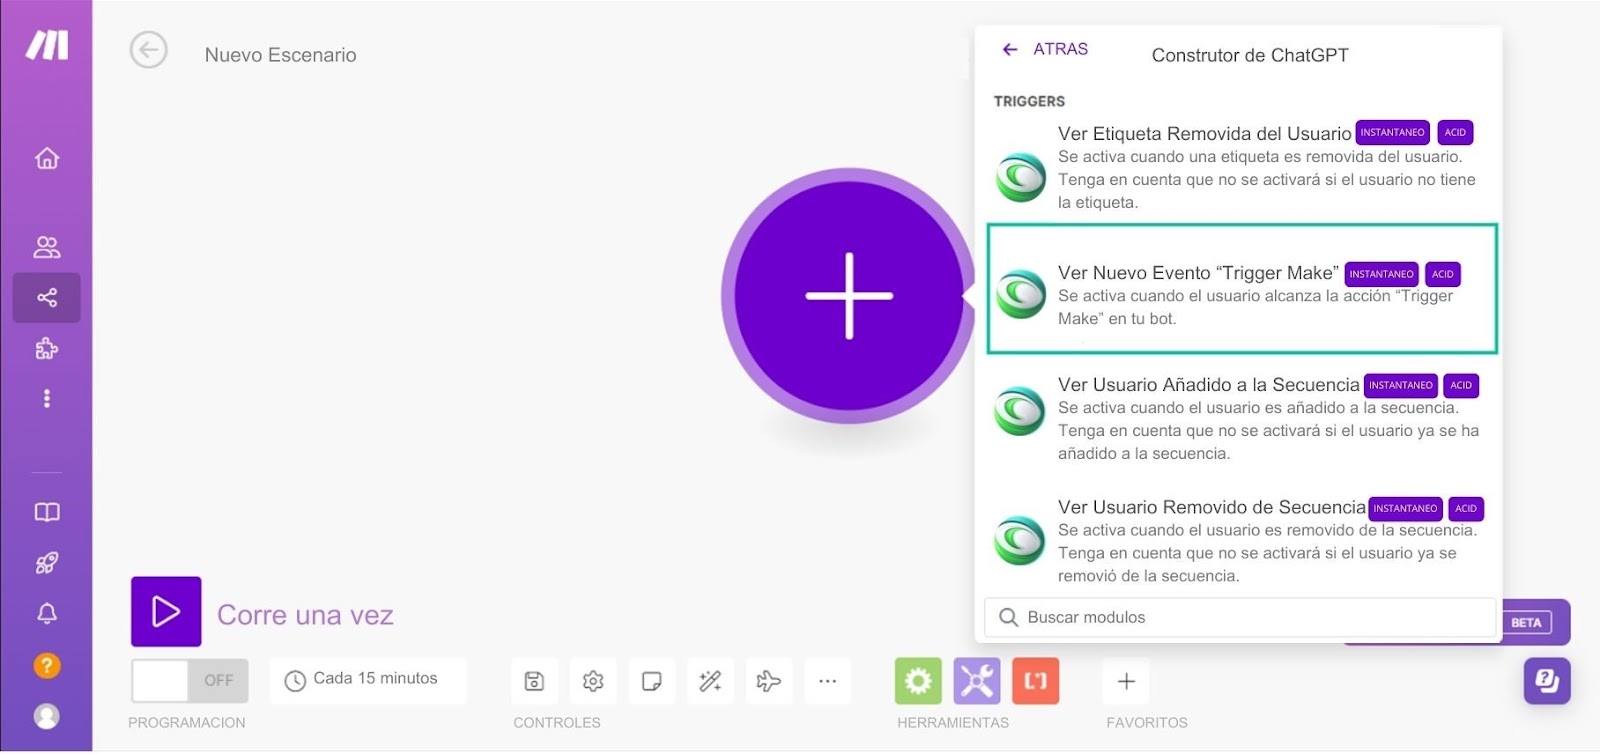
Task: Open the More menu (three dots) in the sidebar
Action: pos(47,398)
